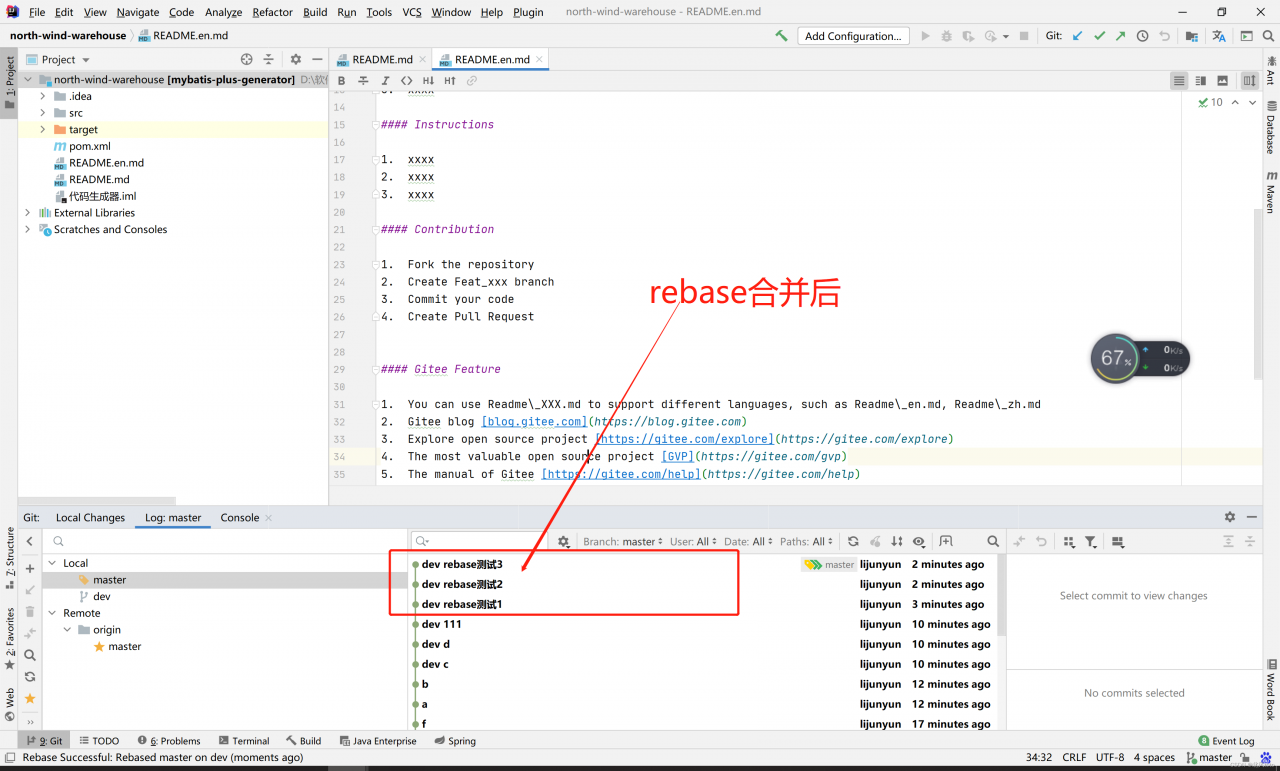
Task: Expand the .idea folder
Action: [43, 96]
